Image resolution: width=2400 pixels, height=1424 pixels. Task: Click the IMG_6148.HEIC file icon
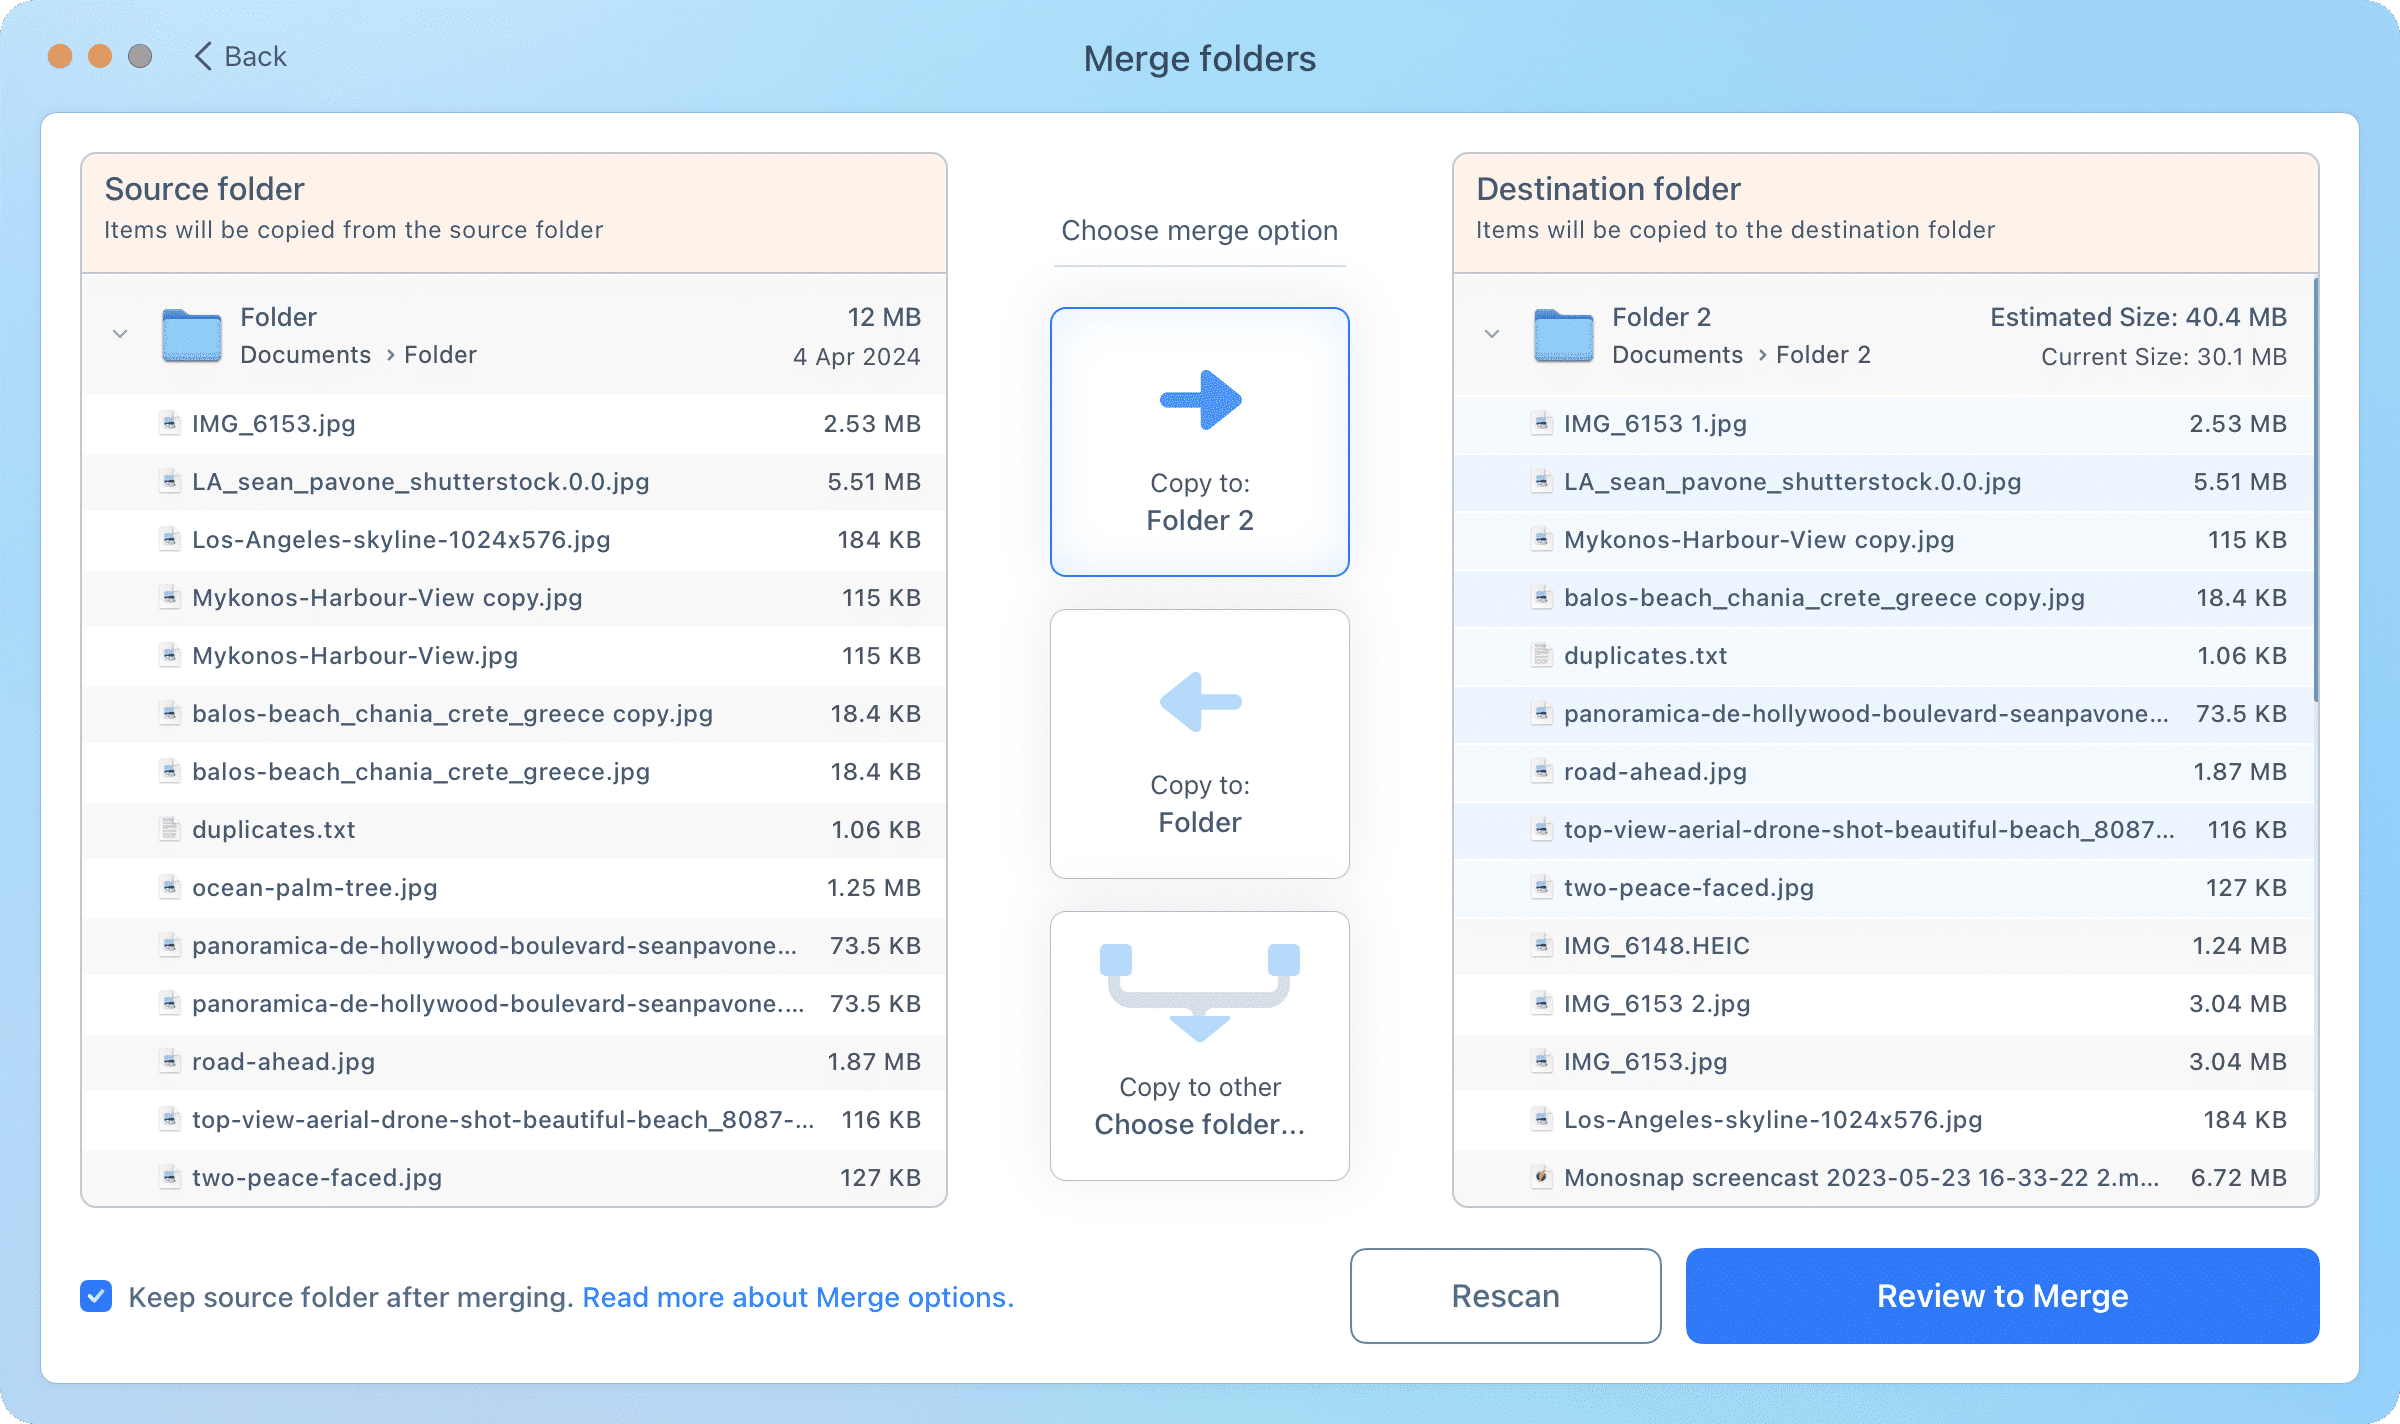pos(1540,945)
